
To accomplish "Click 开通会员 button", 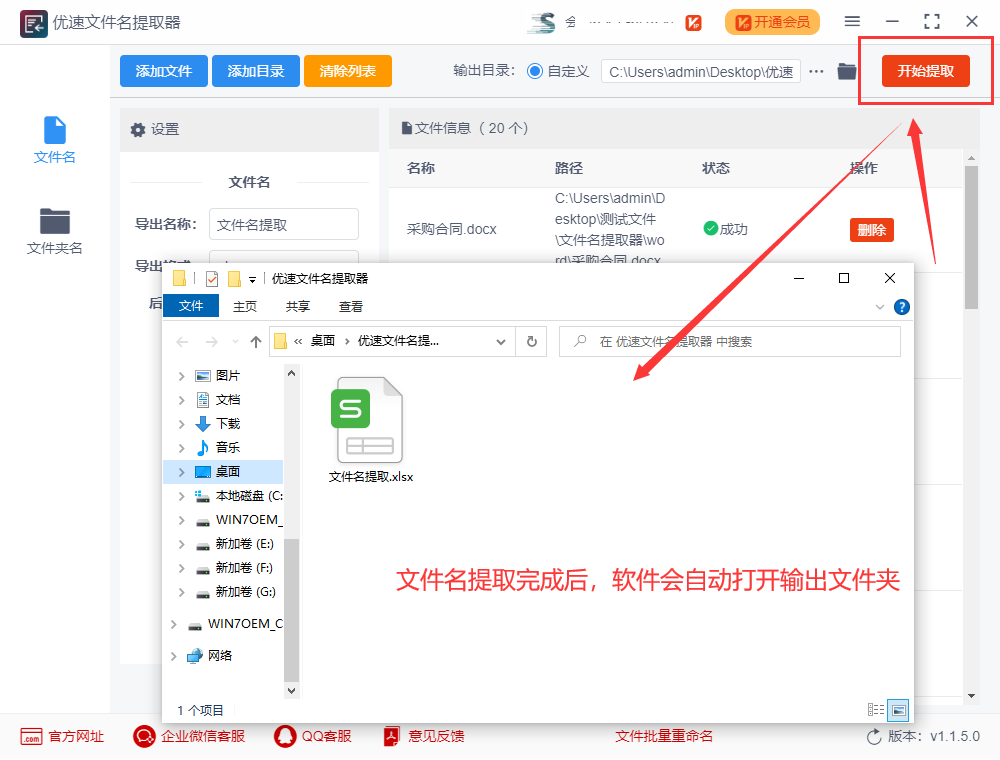I will point(772,22).
